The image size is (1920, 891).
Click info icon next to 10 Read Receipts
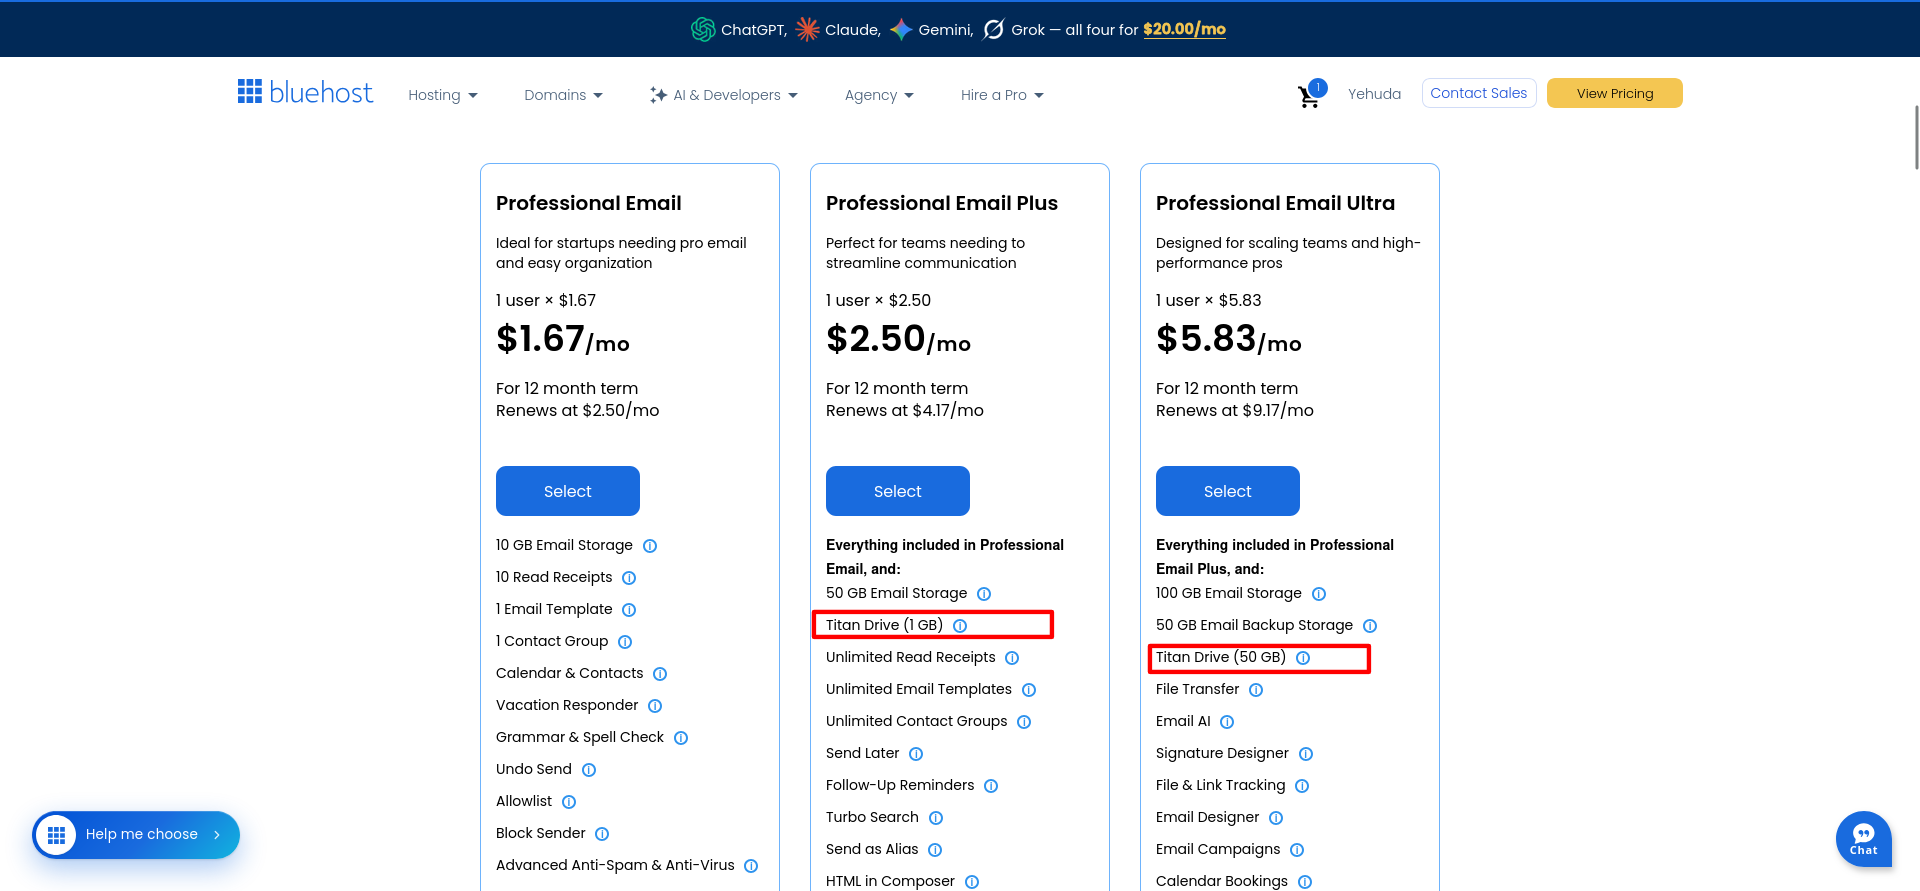pyautogui.click(x=629, y=578)
